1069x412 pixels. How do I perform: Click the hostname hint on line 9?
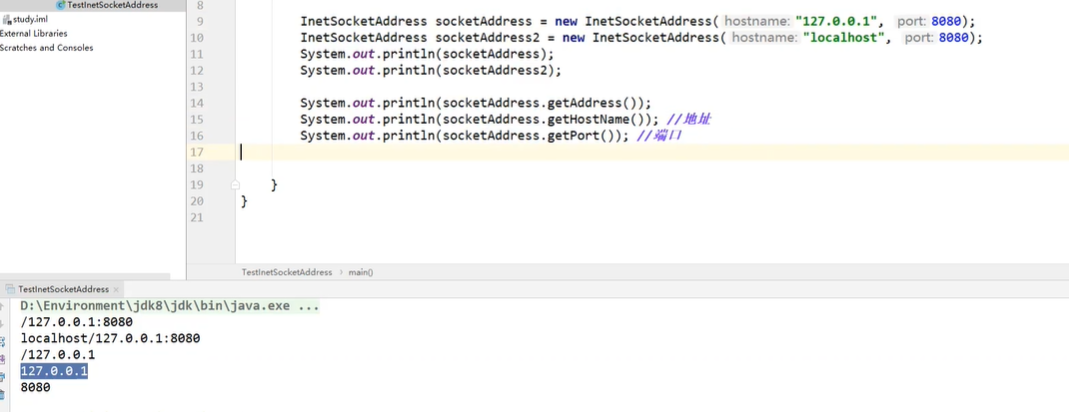[x=755, y=21]
